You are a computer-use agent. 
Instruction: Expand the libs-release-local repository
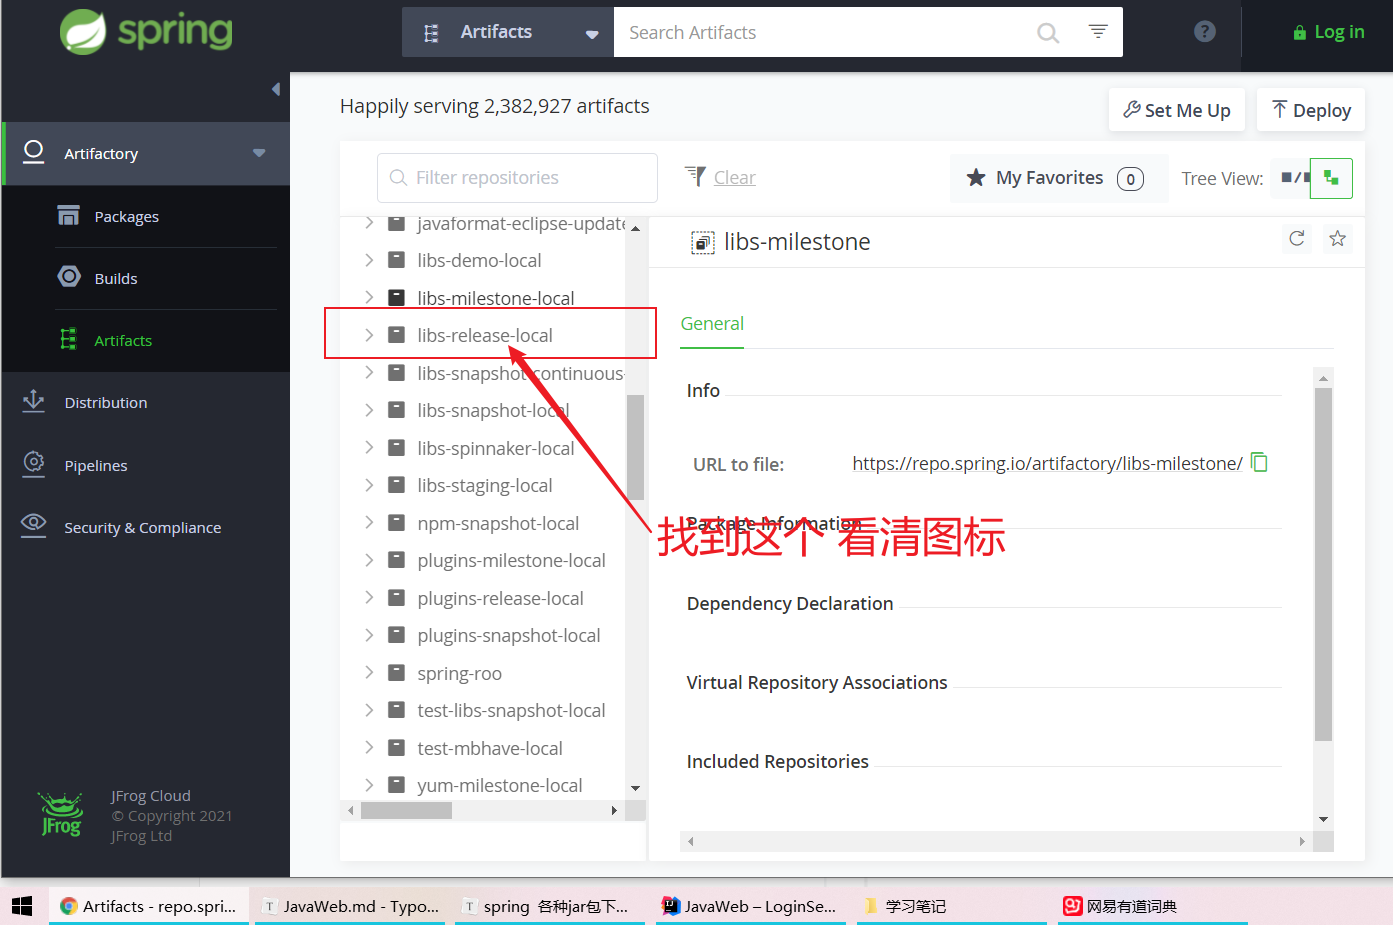click(x=368, y=335)
